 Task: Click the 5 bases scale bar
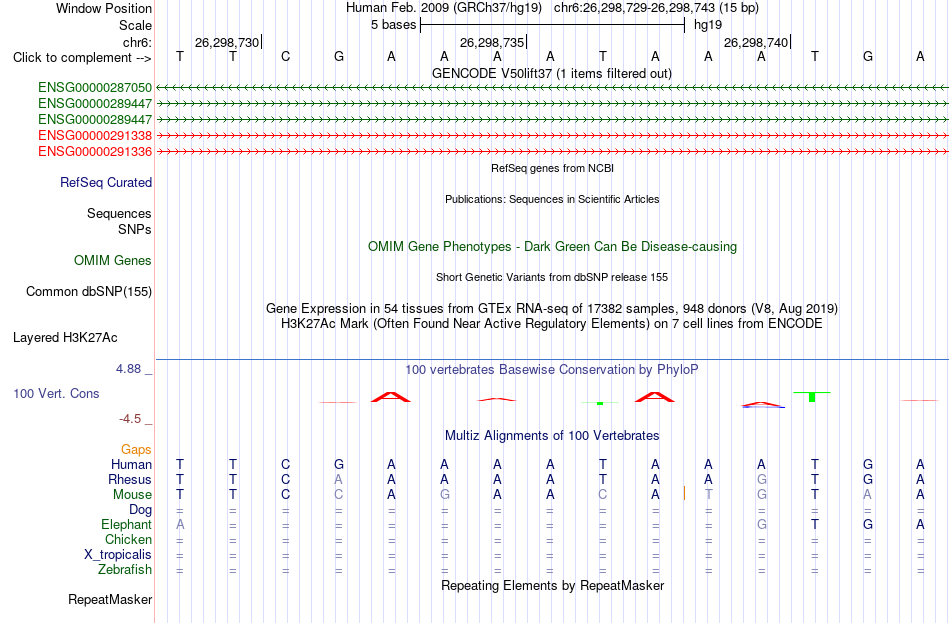[552, 25]
